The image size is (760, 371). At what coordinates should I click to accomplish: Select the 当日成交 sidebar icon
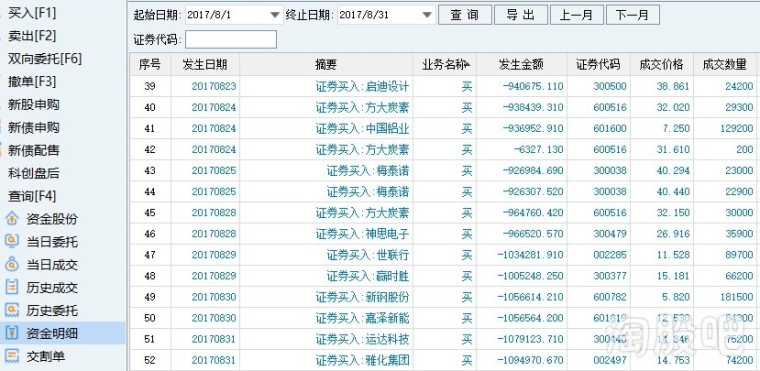click(x=11, y=265)
